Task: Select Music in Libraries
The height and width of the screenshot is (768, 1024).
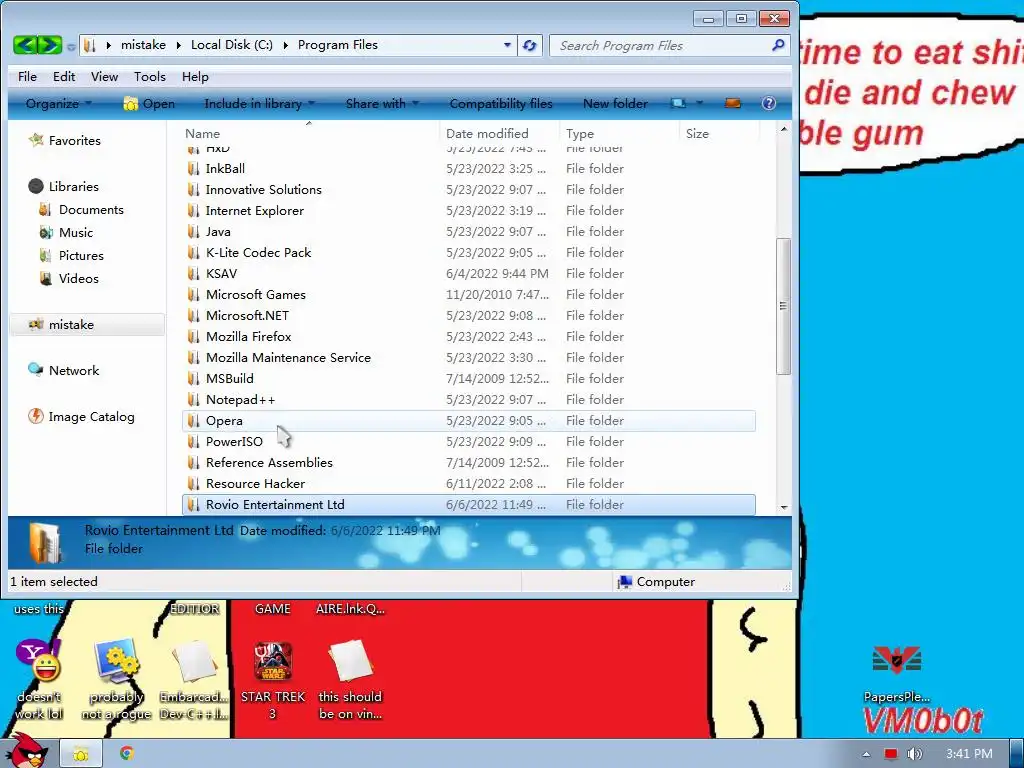Action: [x=67, y=232]
